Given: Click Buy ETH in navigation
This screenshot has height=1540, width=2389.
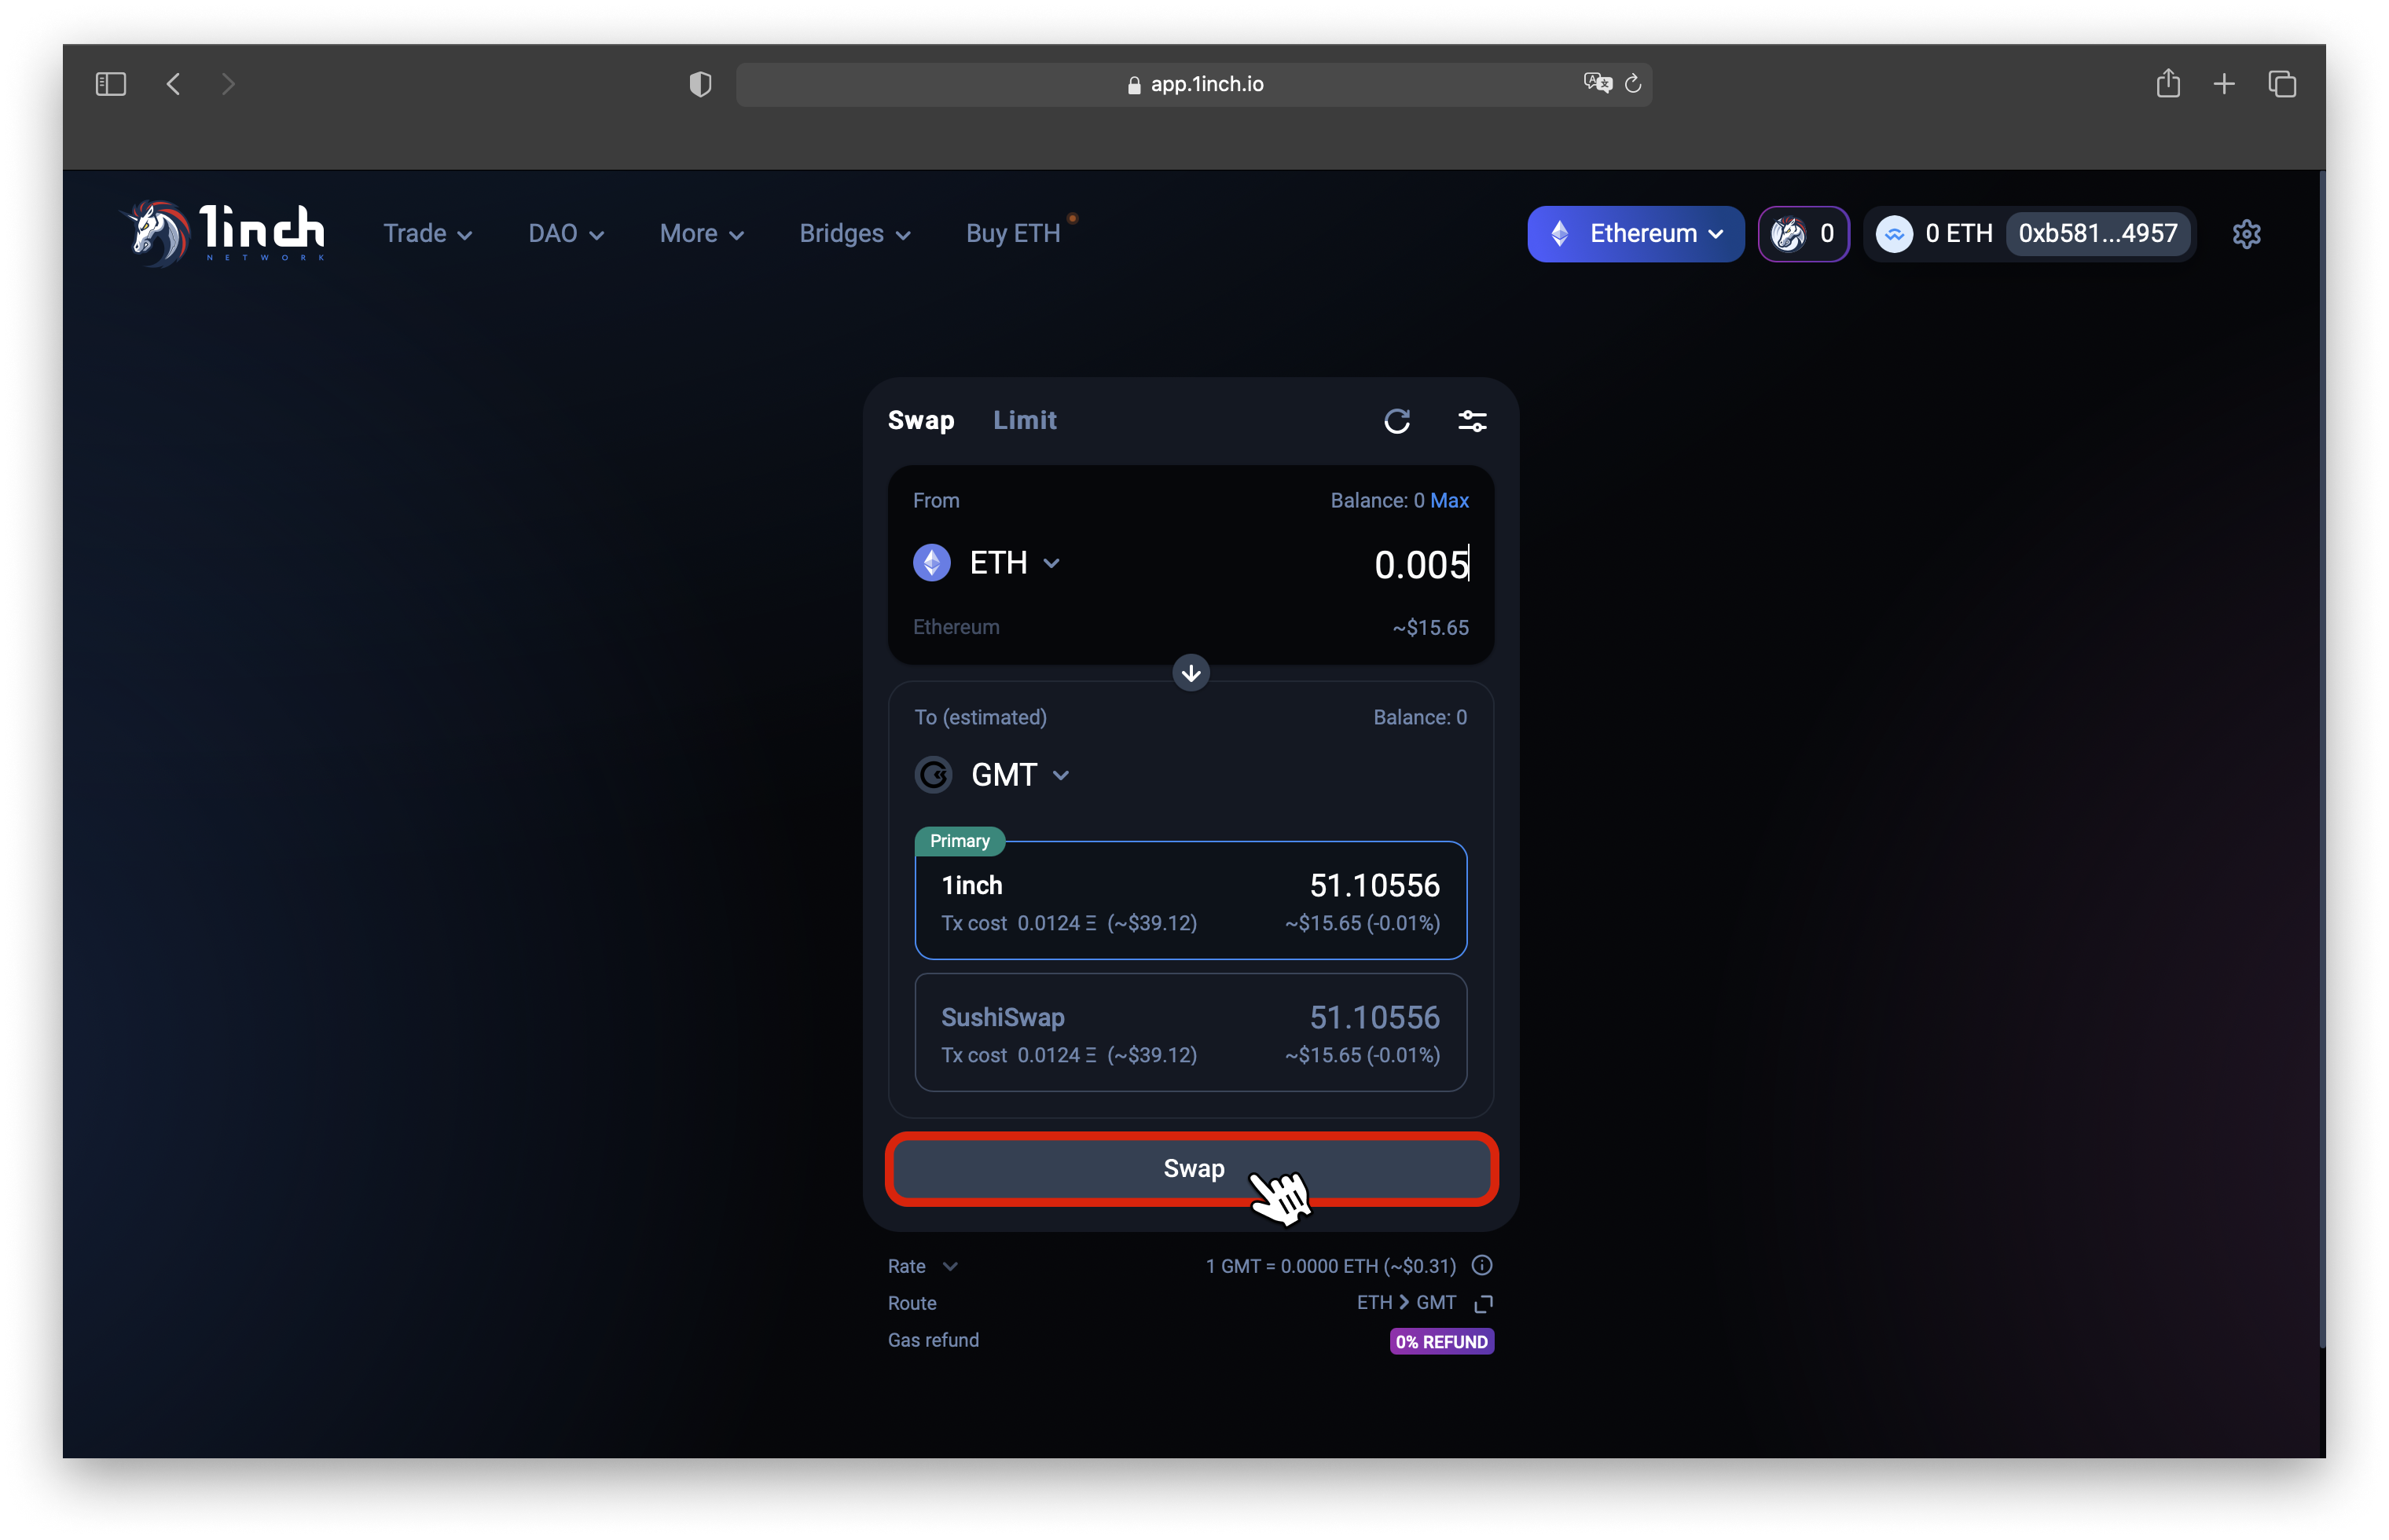Looking at the screenshot, I should pos(1013,233).
